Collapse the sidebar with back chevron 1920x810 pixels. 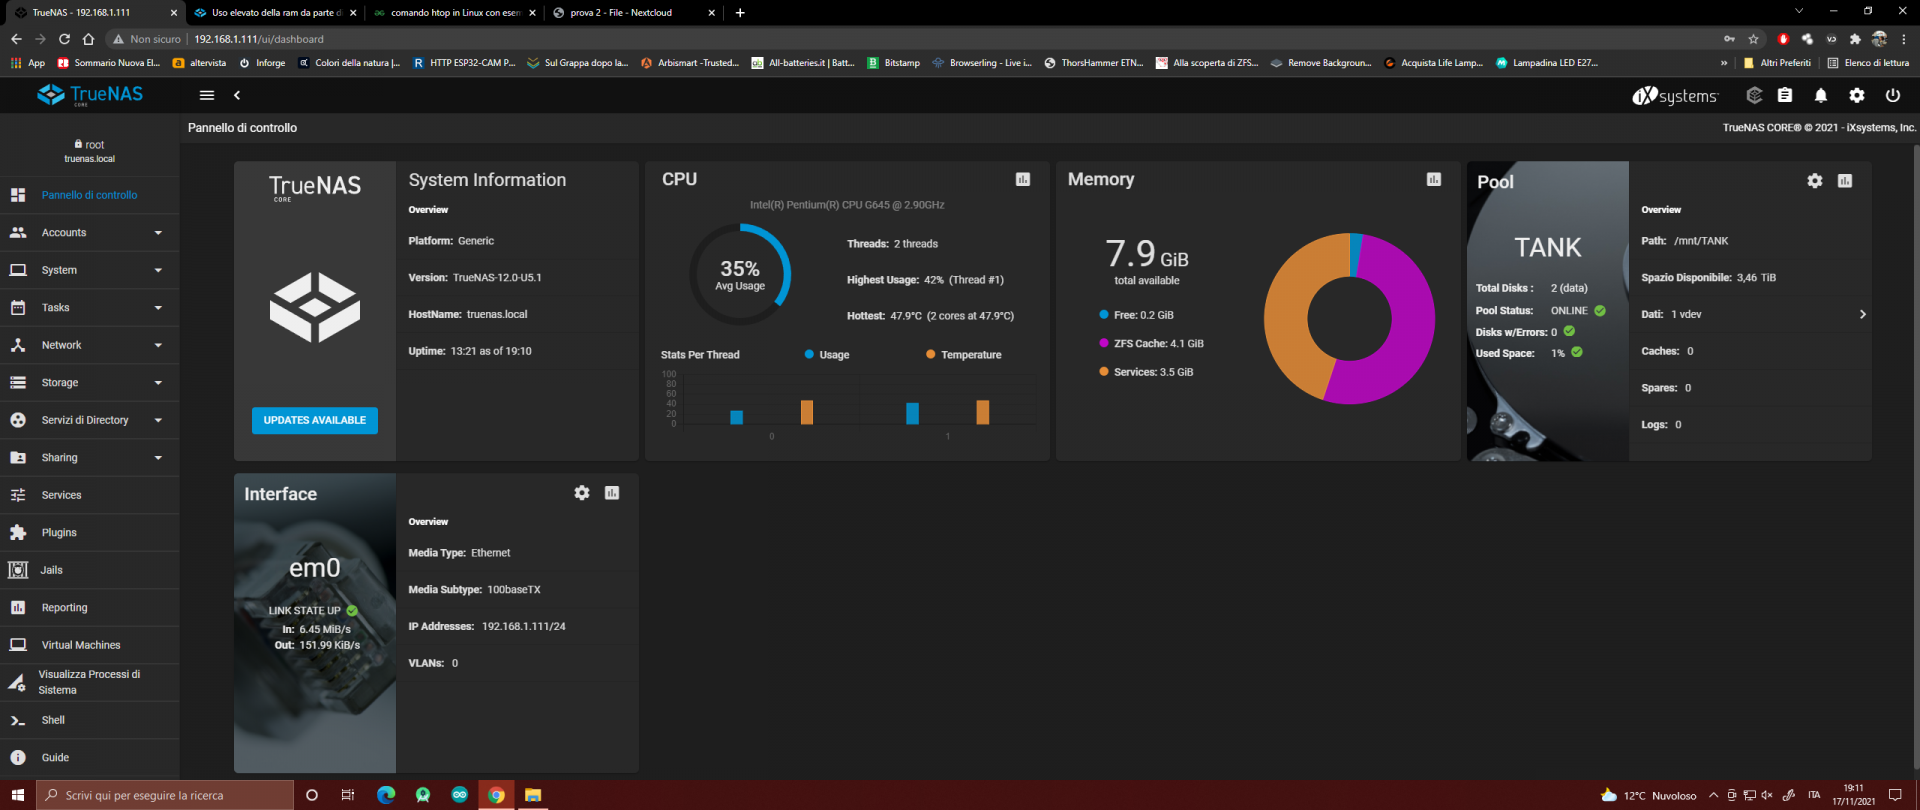click(237, 95)
